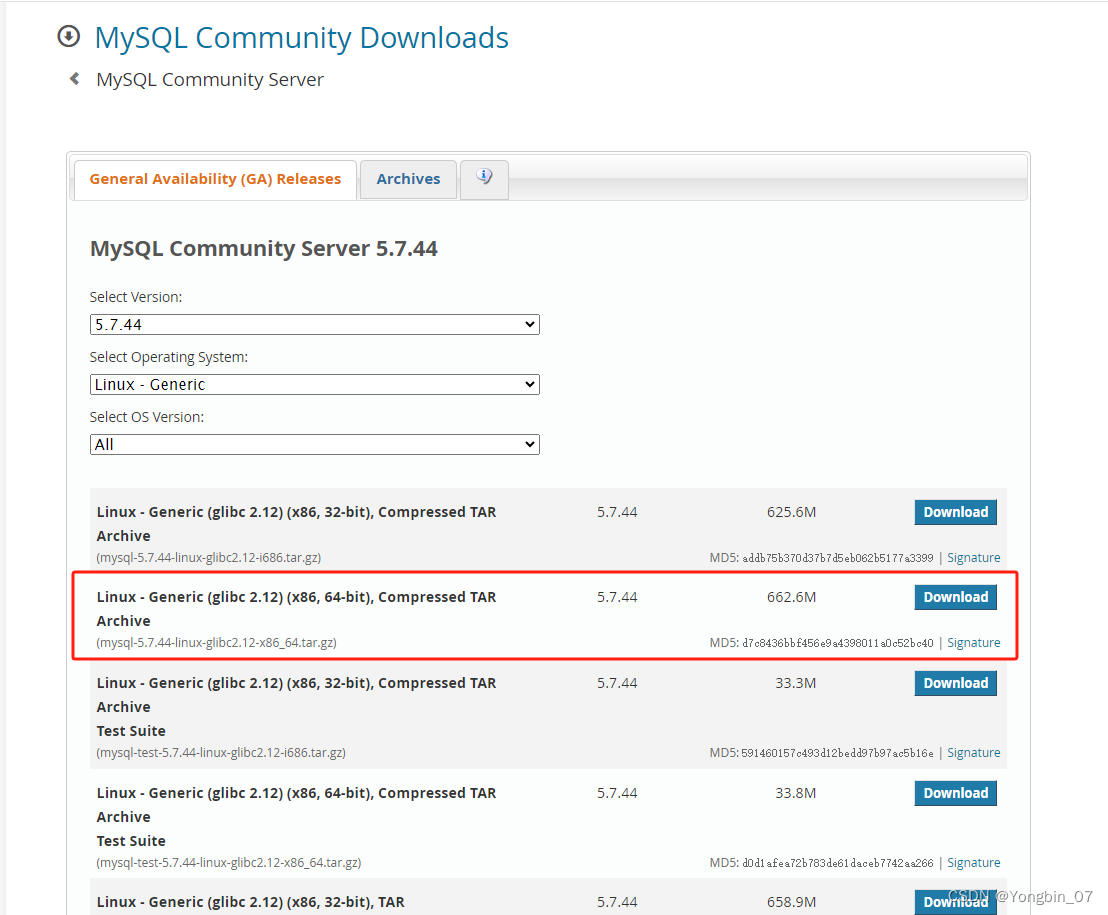Switch to the Archives tab
1108x915 pixels.
click(x=408, y=179)
